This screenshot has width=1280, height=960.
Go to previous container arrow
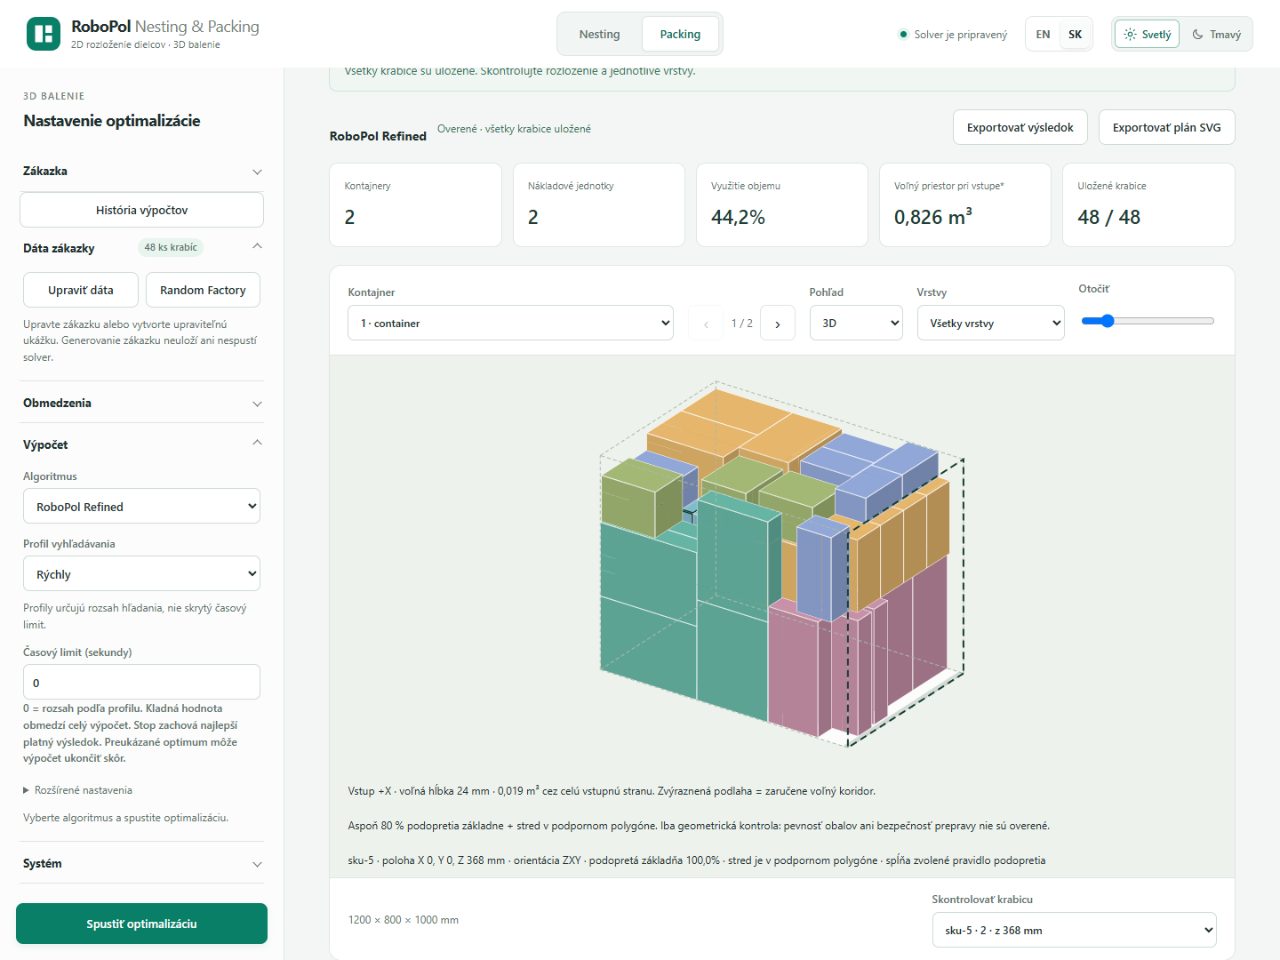(x=706, y=323)
